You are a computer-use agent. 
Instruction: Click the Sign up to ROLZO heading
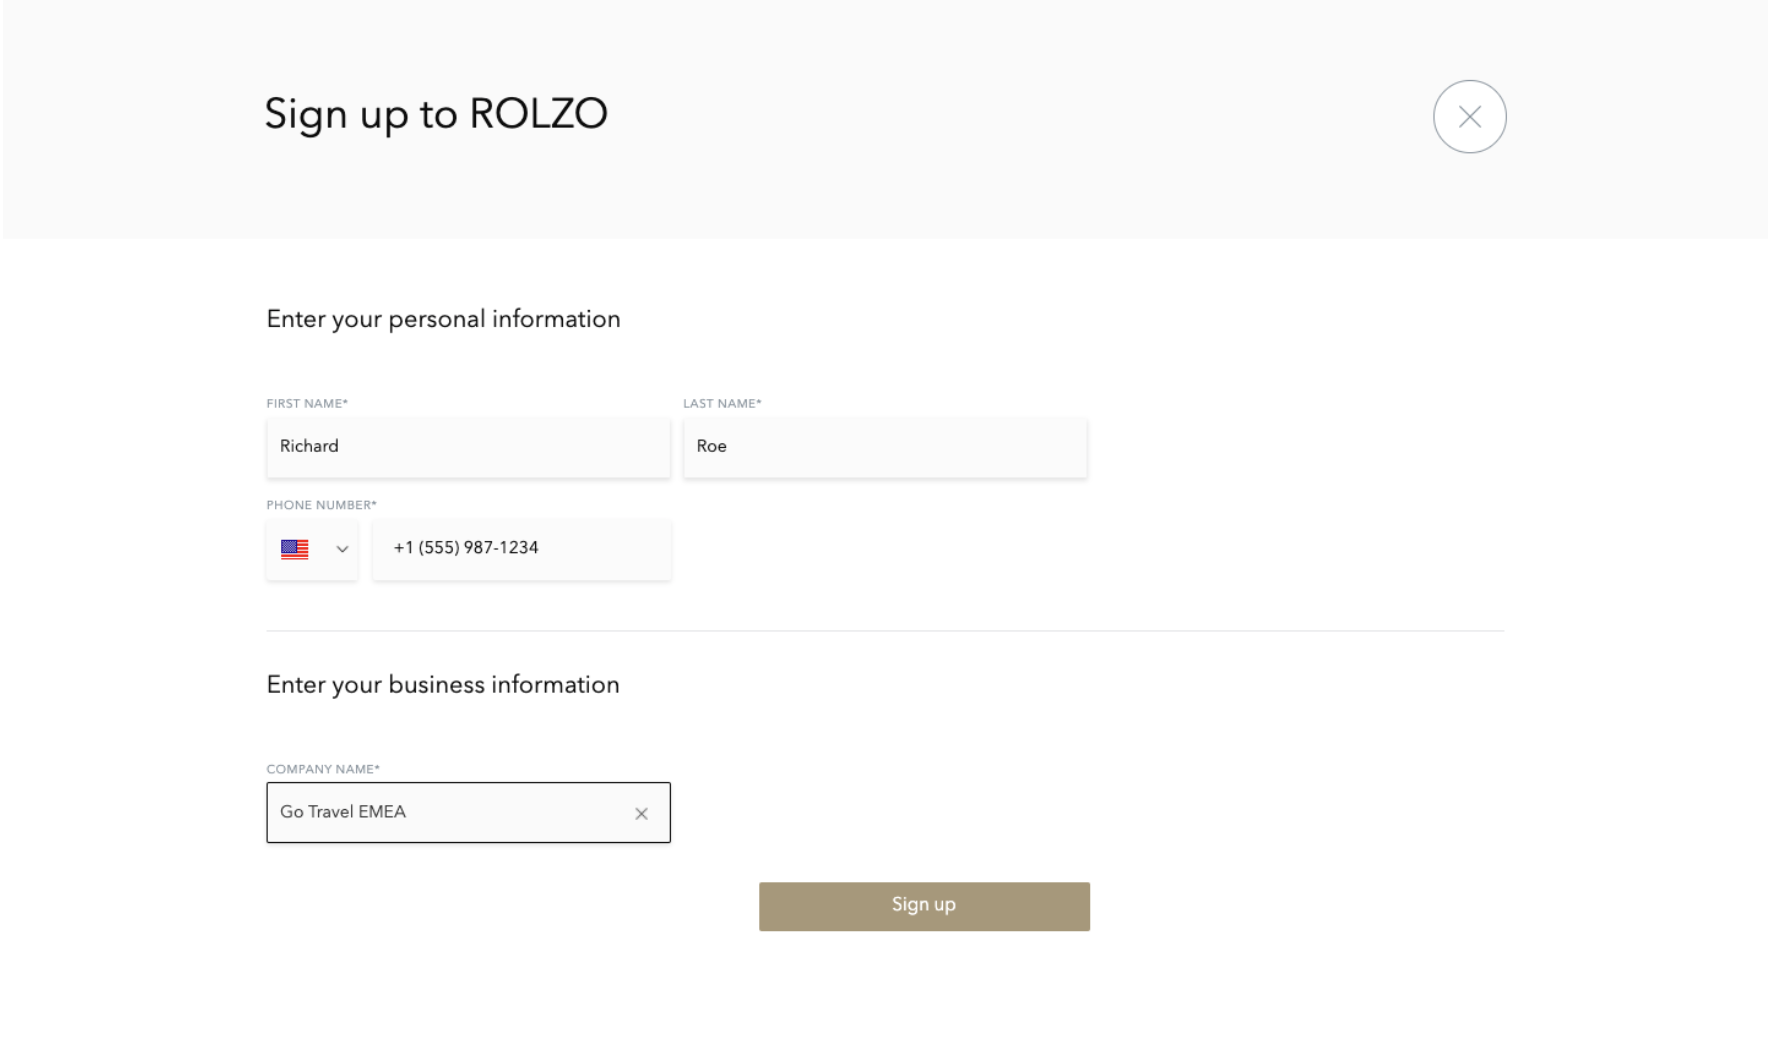435,114
